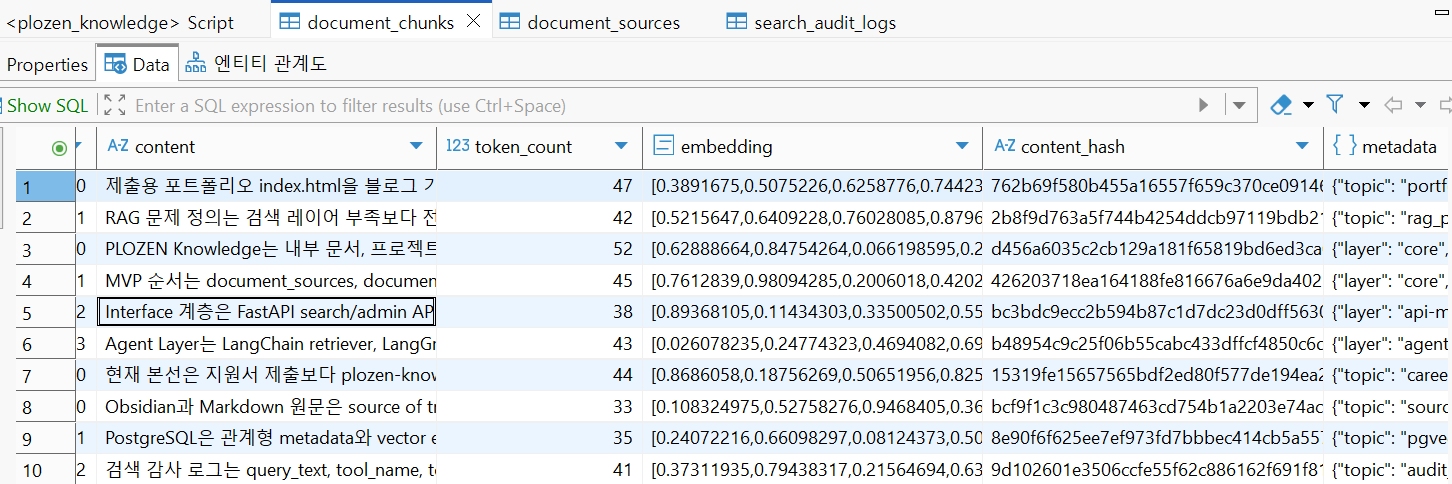Select token_count cell with value 47
The height and width of the screenshot is (484, 1452).
tap(540, 186)
